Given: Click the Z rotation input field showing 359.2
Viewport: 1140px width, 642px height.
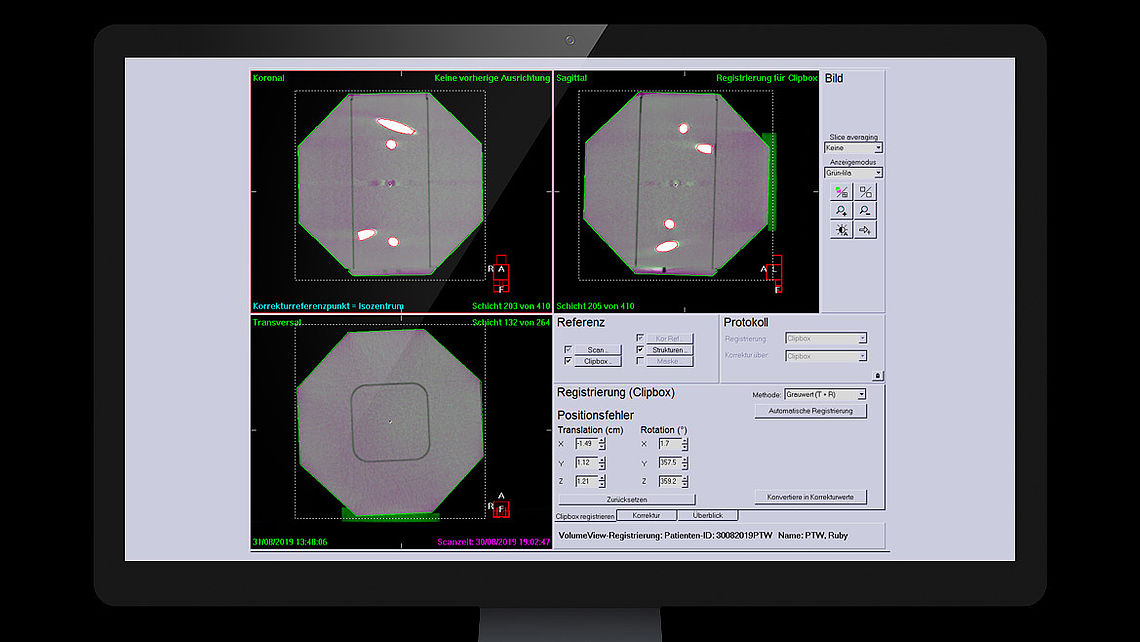Looking at the screenshot, I should coord(668,482).
